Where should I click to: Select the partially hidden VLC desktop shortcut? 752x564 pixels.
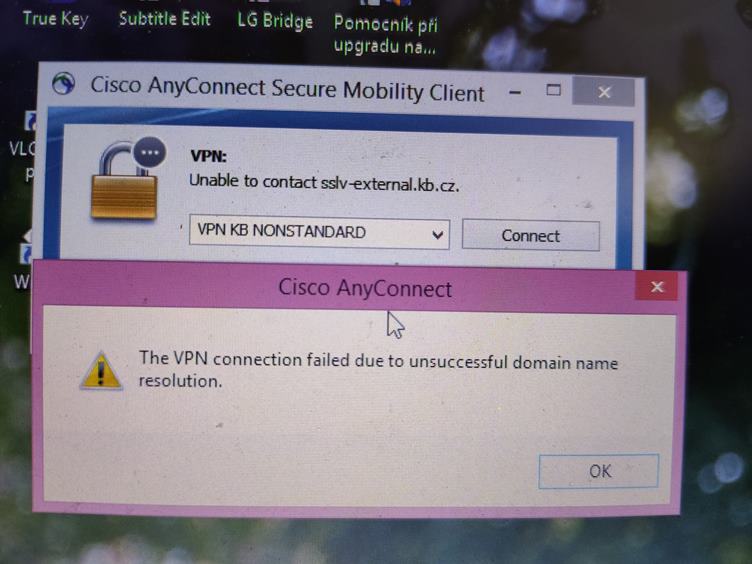(x=23, y=146)
